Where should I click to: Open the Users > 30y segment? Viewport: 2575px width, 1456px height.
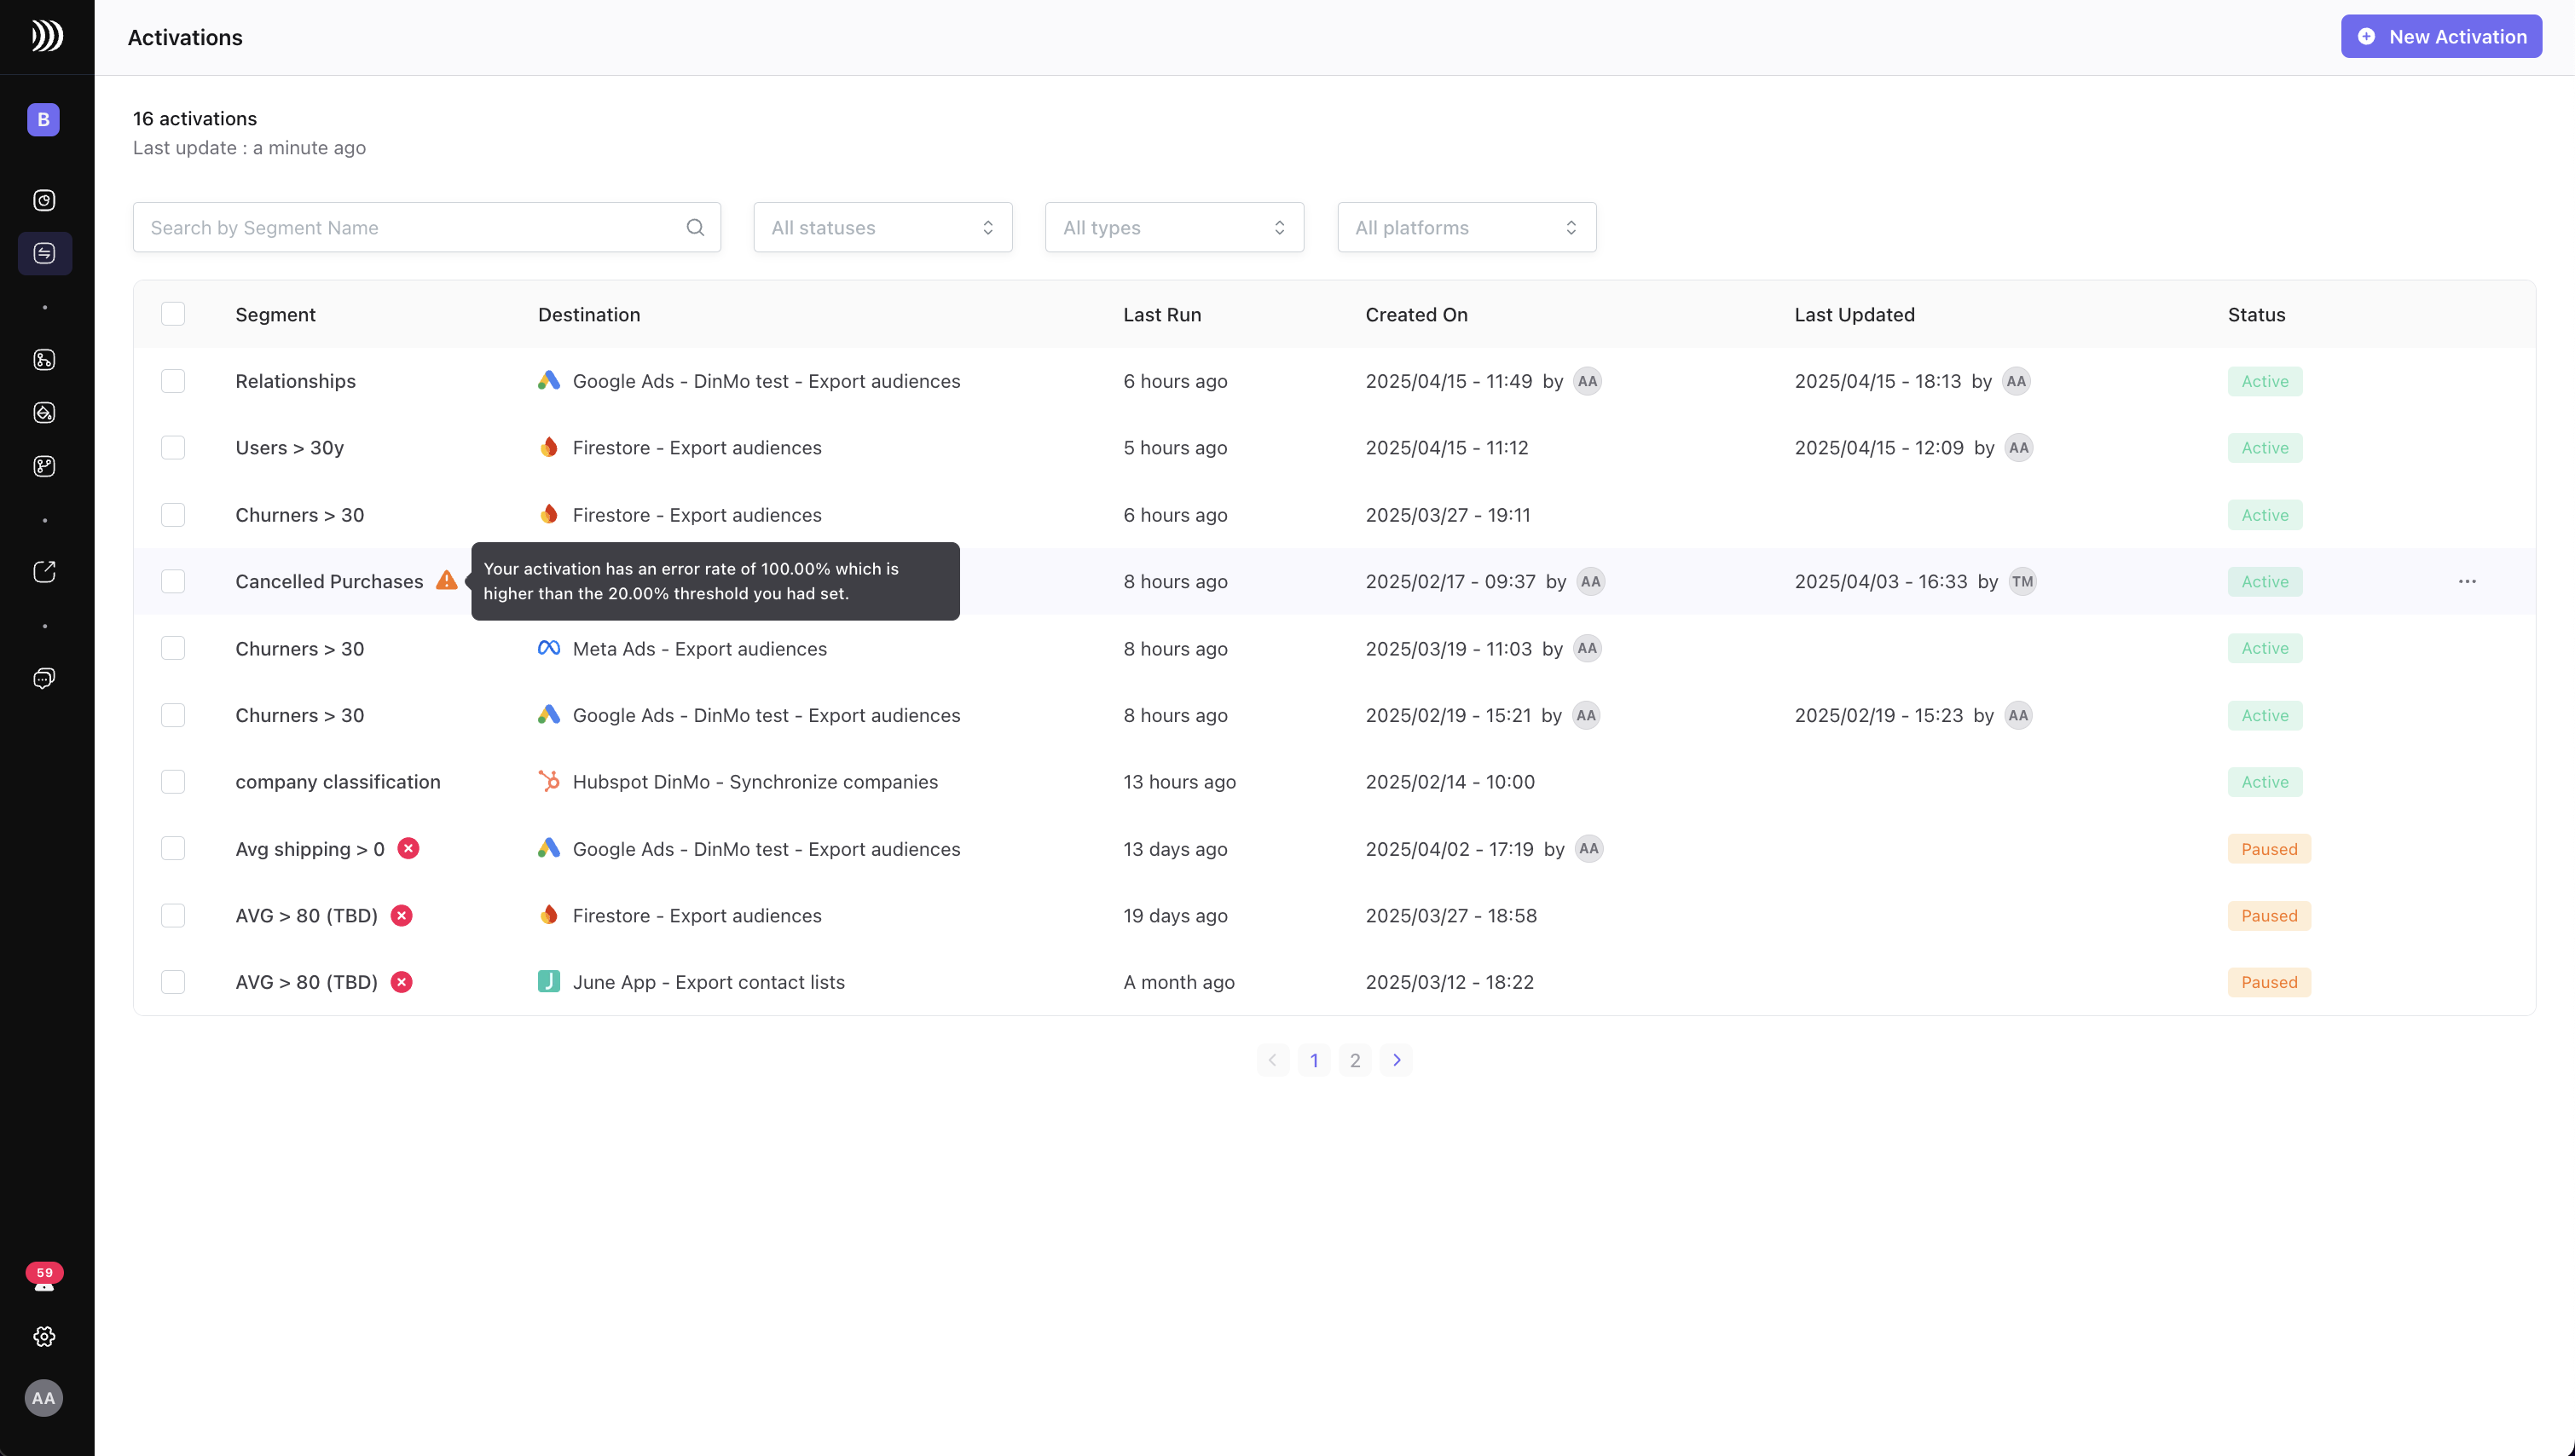[289, 448]
